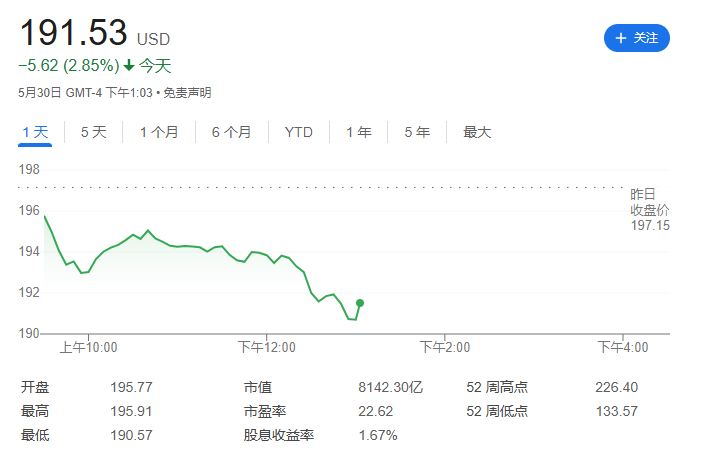
Task: Click the 52 周高点 value 226.40
Action: (x=616, y=387)
